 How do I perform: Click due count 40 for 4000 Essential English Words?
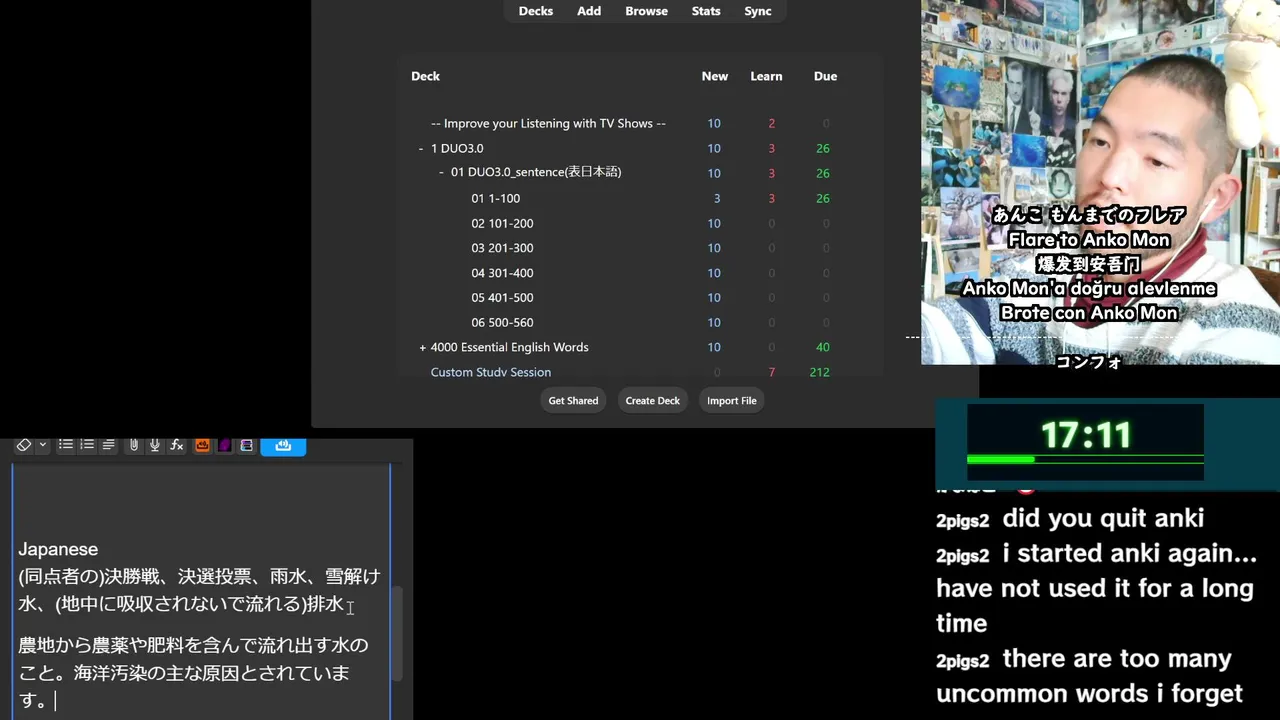[x=823, y=347]
